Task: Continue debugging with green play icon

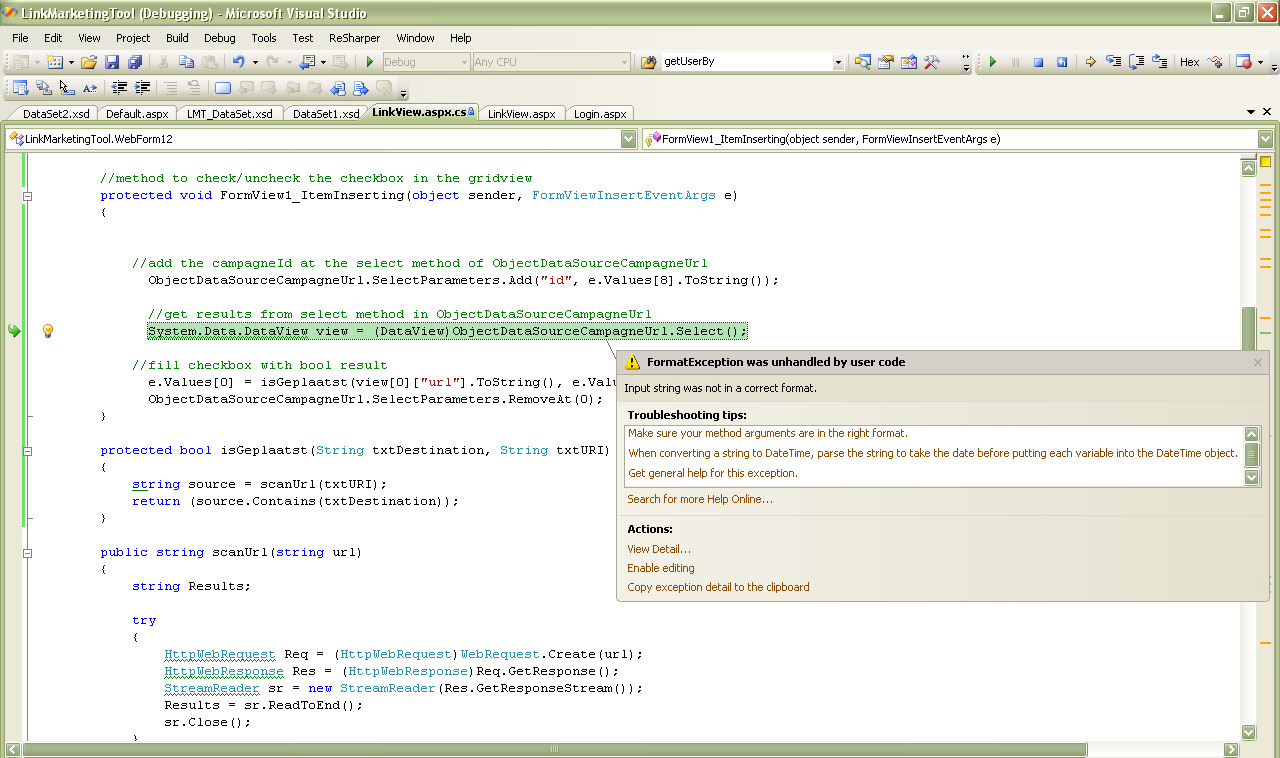Action: [992, 62]
